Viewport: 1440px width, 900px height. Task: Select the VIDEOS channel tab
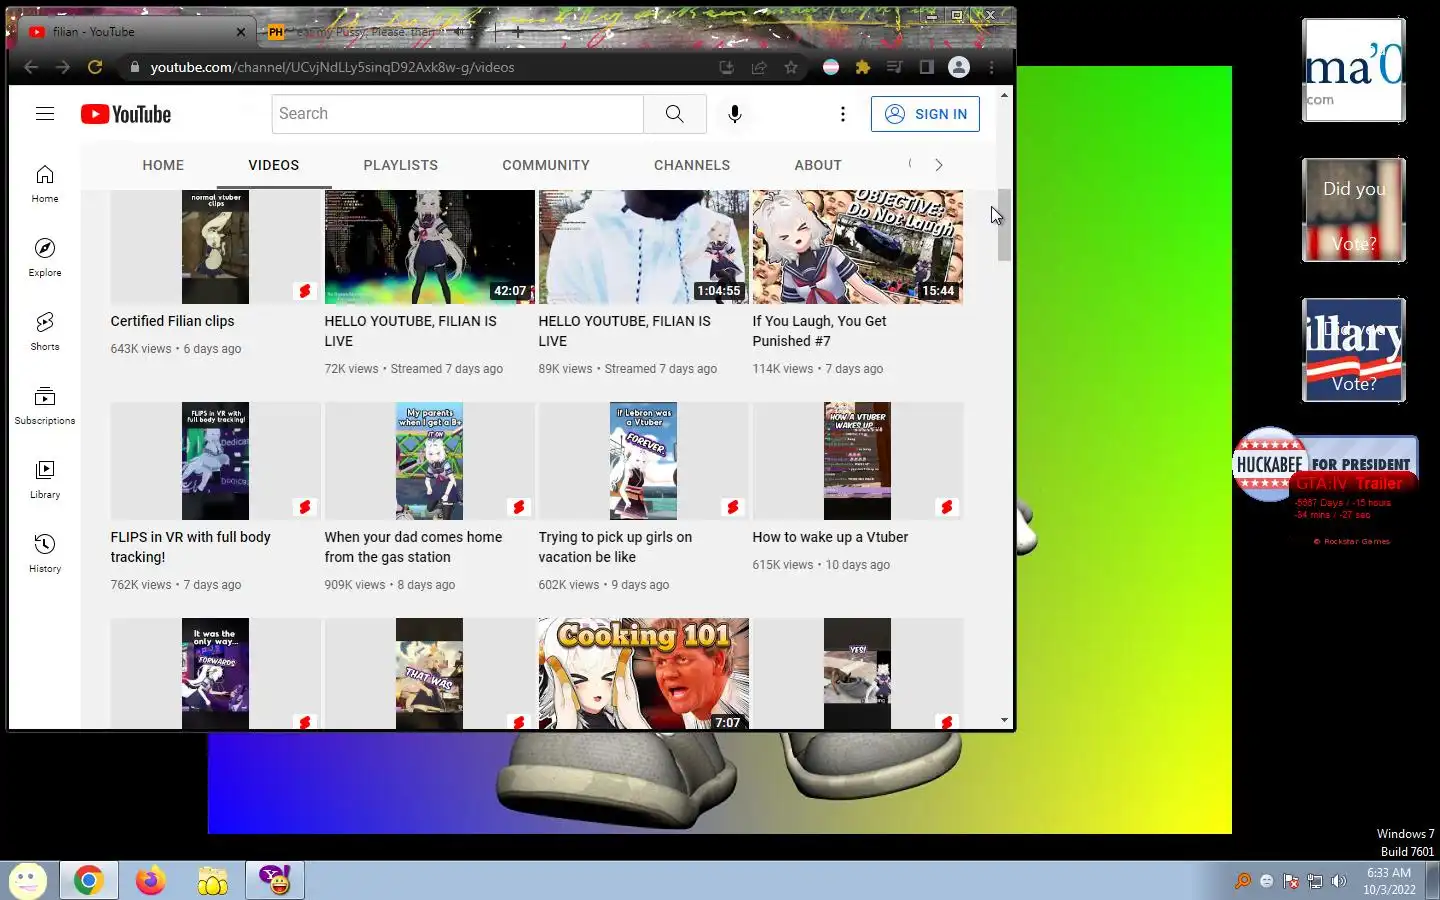click(x=274, y=165)
